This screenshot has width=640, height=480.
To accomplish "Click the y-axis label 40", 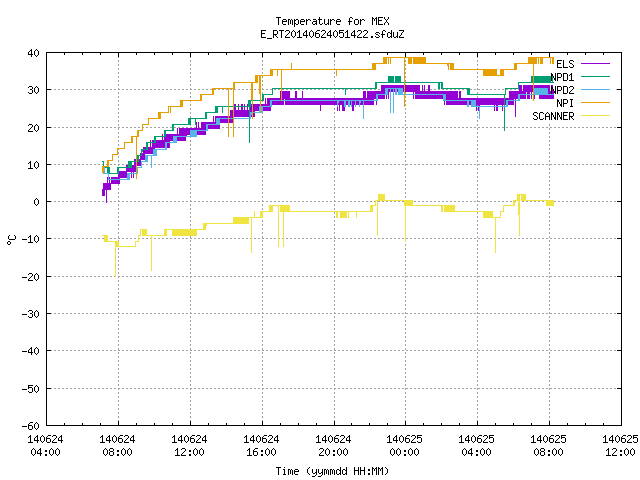I will coord(33,53).
